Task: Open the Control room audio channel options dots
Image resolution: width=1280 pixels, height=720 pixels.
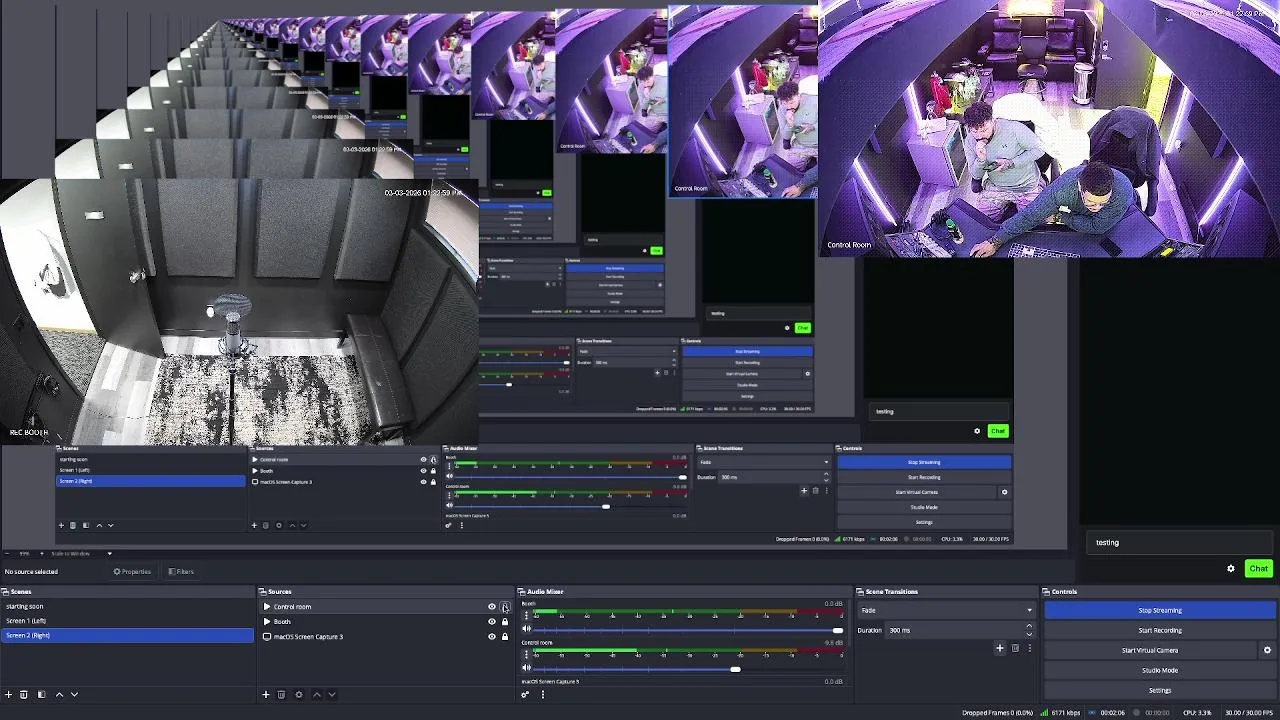Action: [x=526, y=654]
